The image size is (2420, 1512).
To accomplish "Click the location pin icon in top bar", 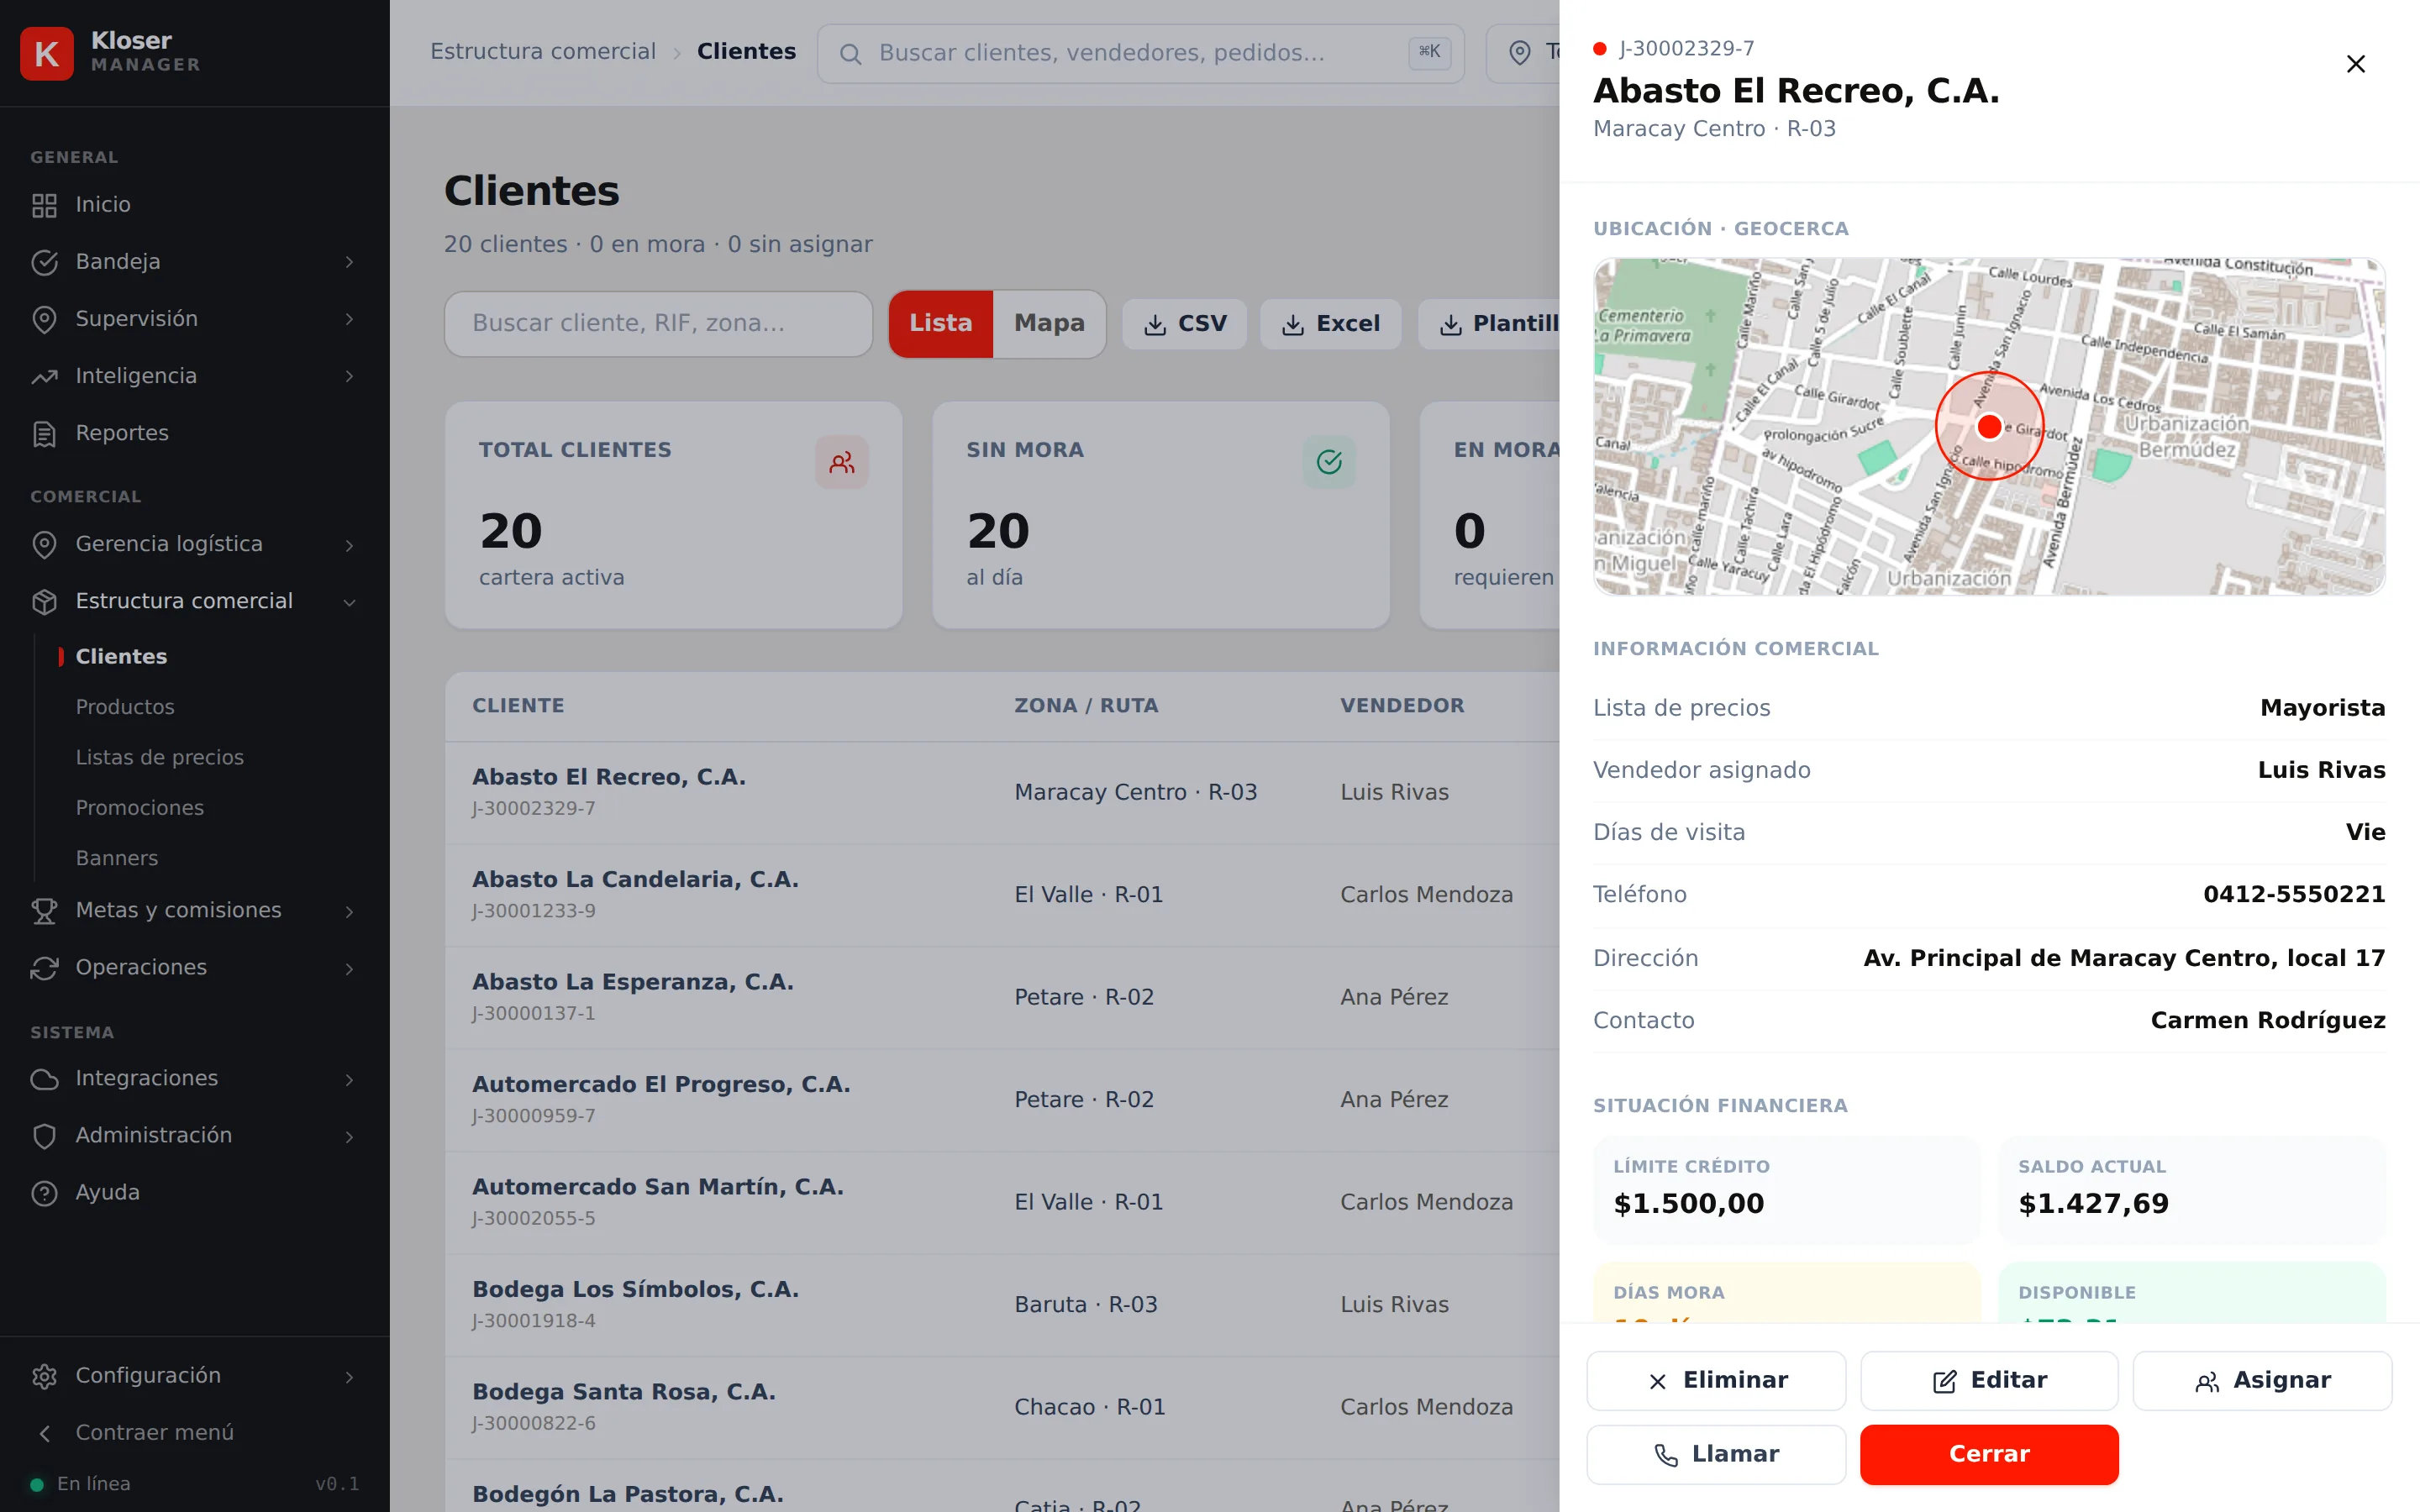I will 1519,52.
